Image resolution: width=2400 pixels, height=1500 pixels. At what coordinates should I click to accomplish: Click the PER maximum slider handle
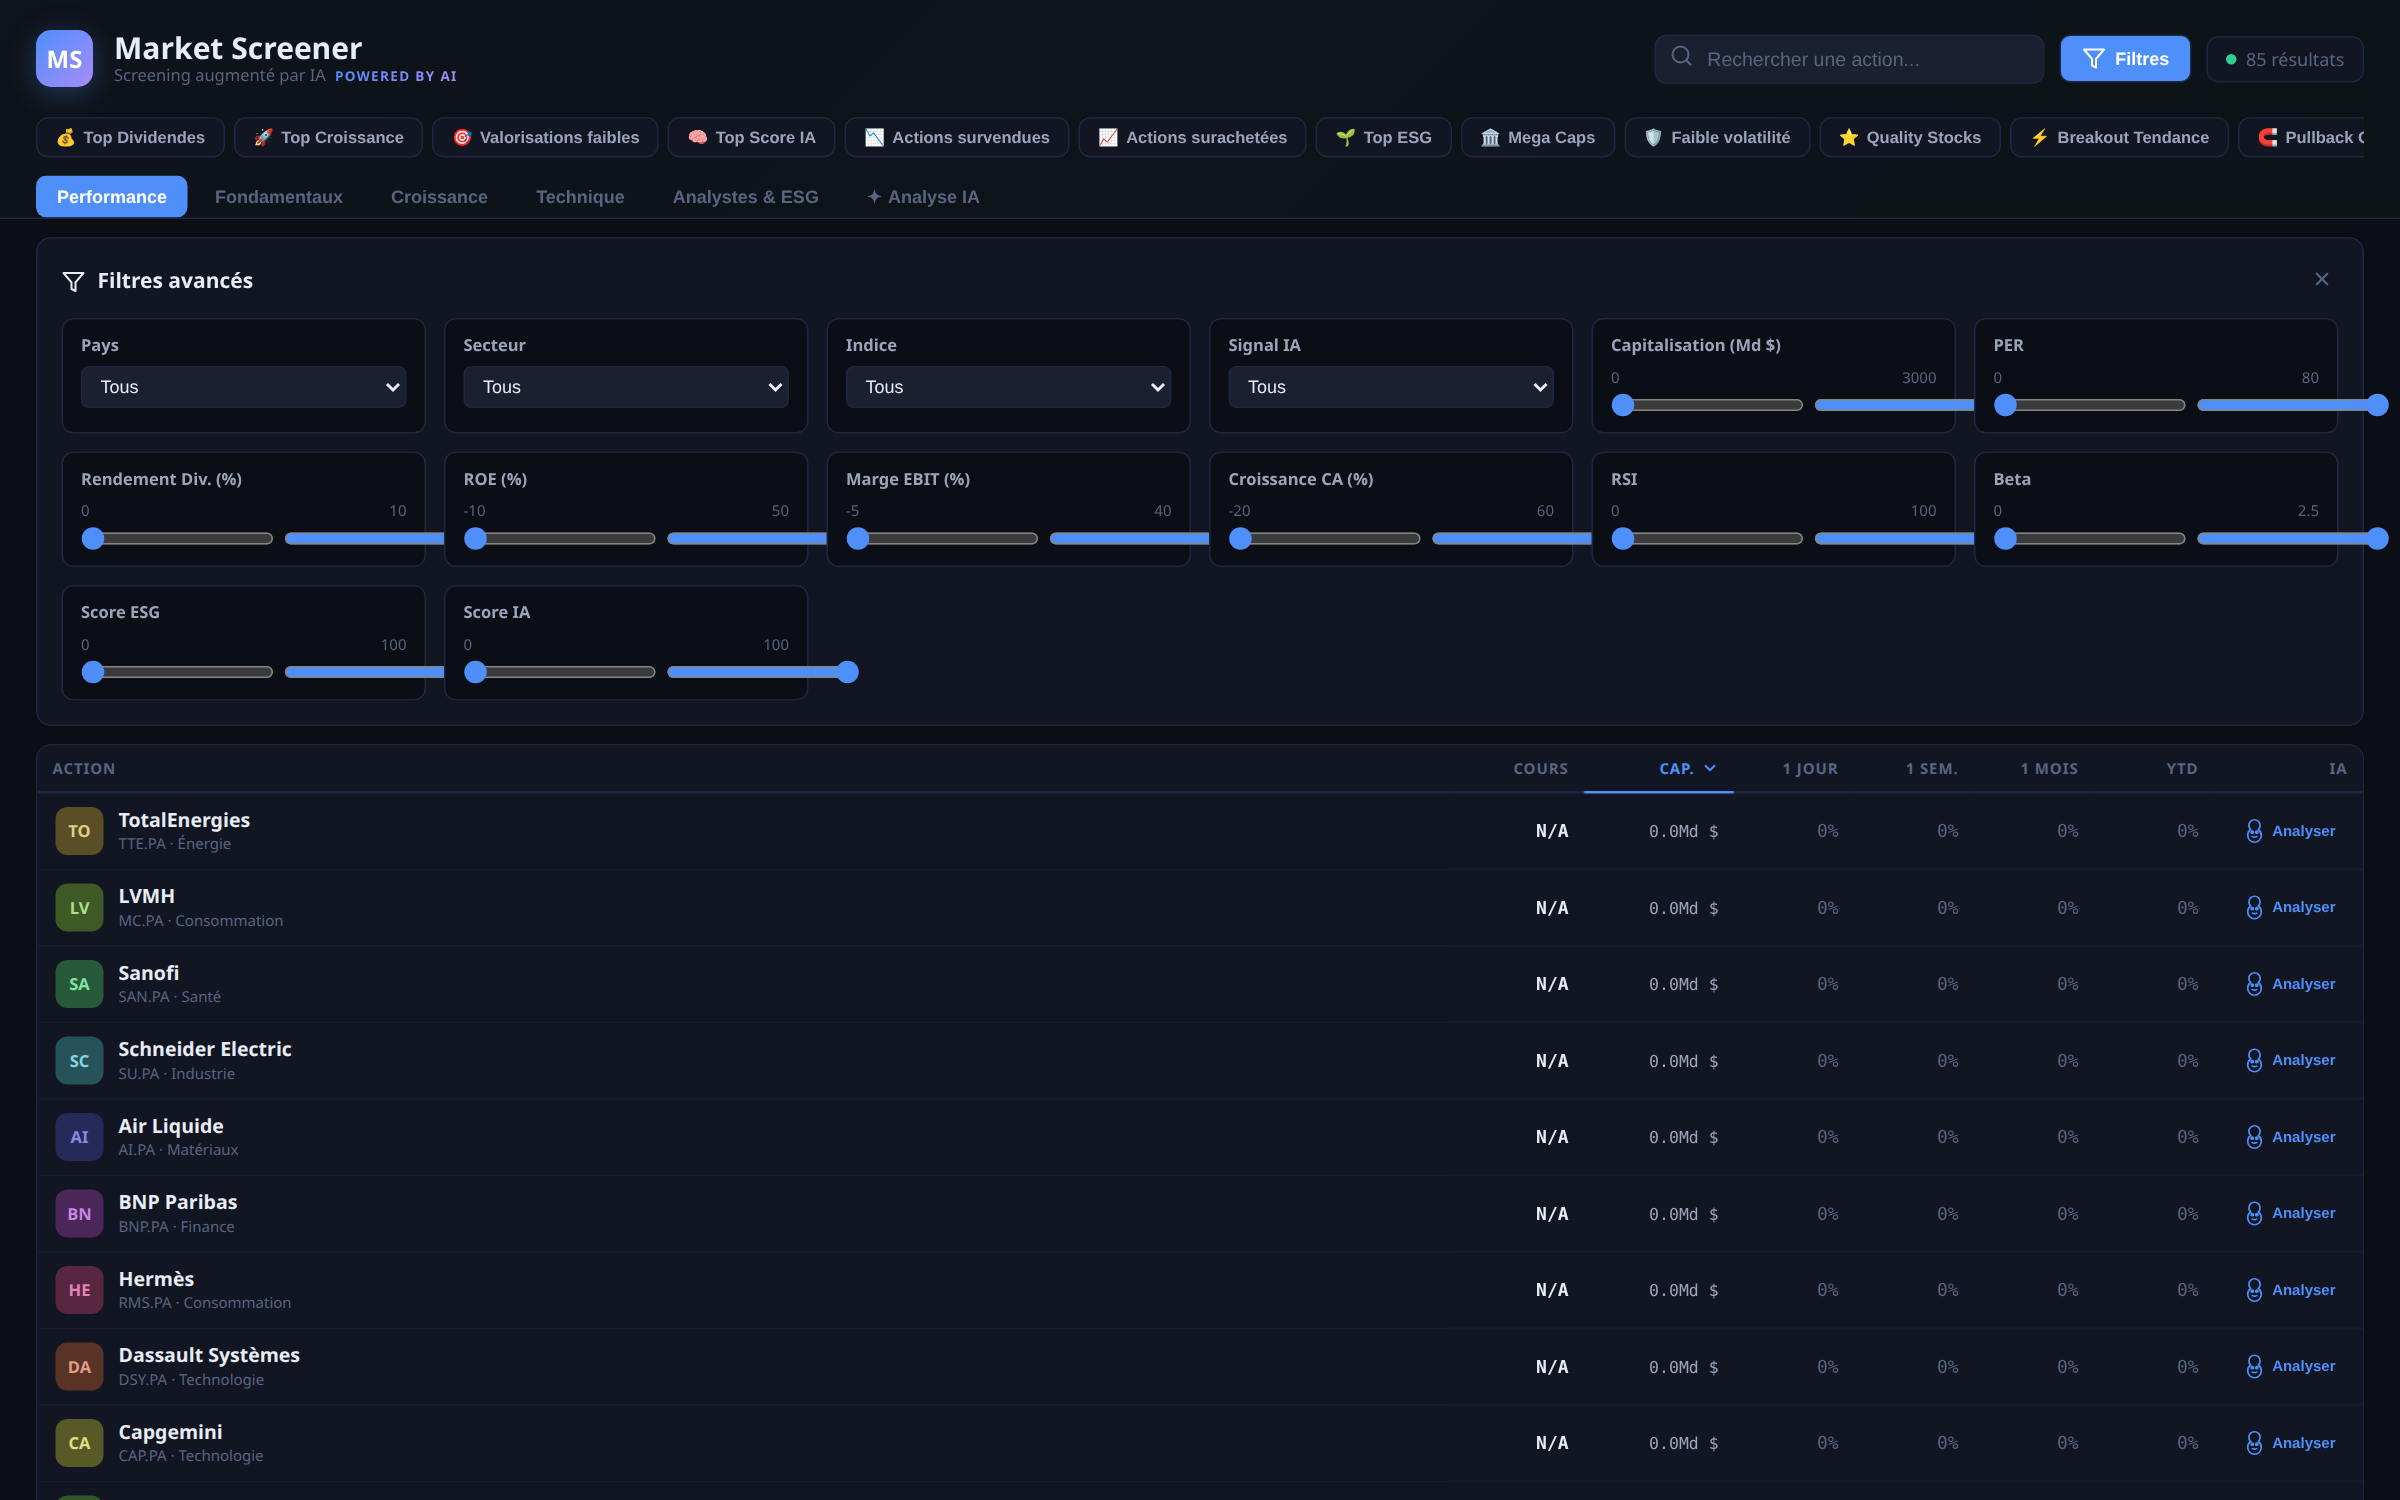pyautogui.click(x=2377, y=405)
